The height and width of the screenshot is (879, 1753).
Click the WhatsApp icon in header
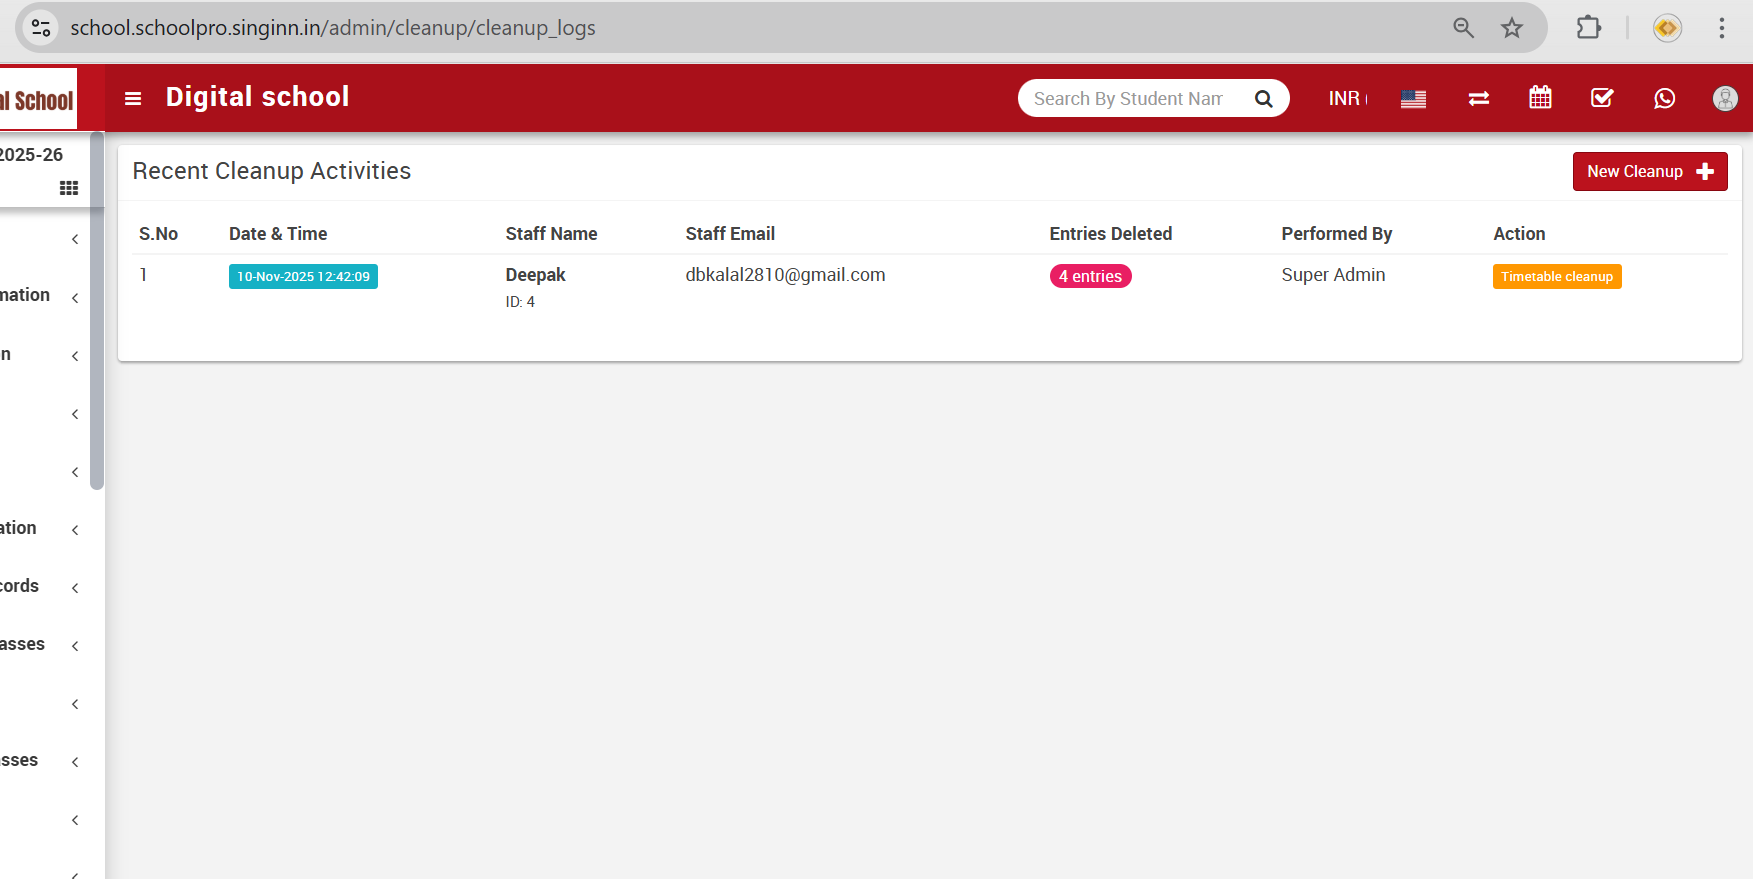click(1664, 98)
